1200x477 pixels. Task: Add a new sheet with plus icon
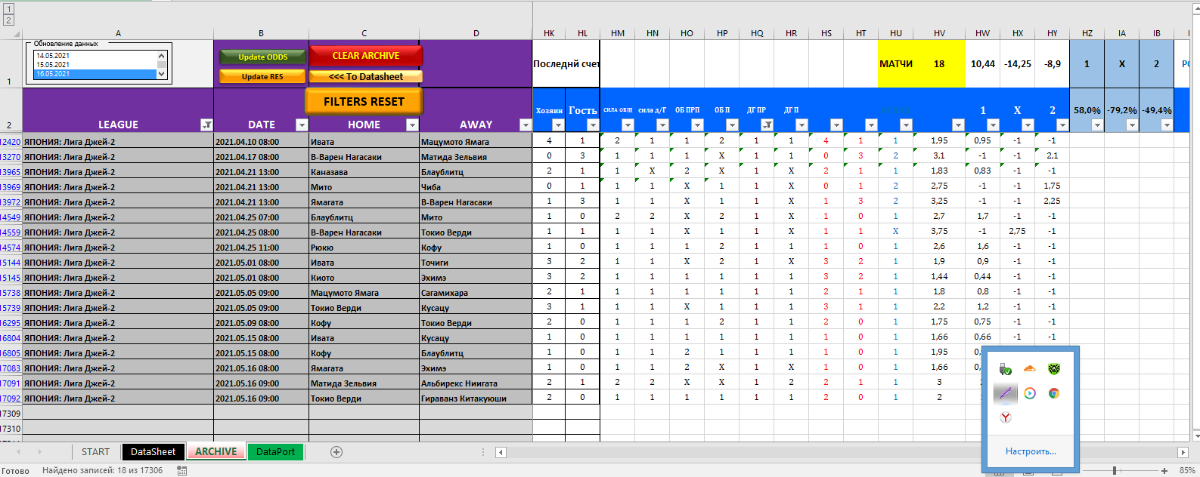(x=336, y=452)
